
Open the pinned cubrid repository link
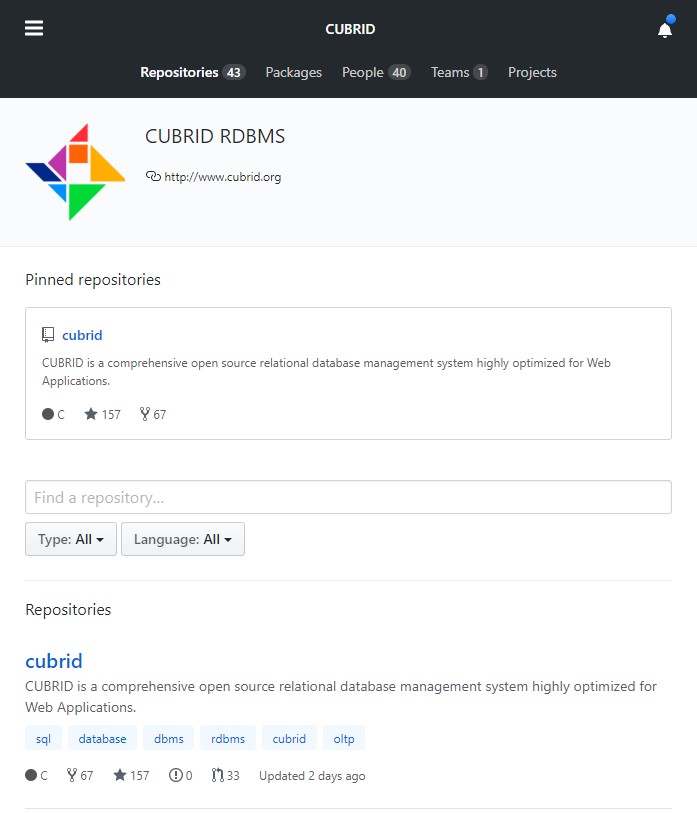(x=82, y=335)
